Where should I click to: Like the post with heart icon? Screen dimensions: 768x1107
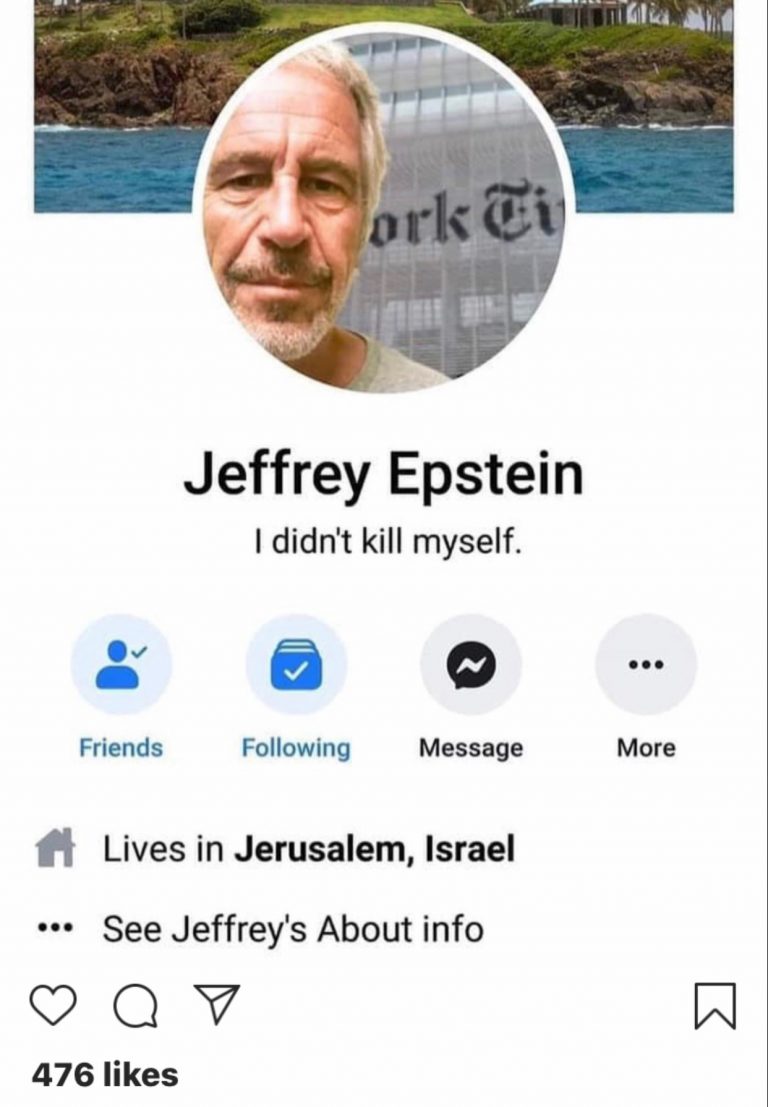[53, 1005]
